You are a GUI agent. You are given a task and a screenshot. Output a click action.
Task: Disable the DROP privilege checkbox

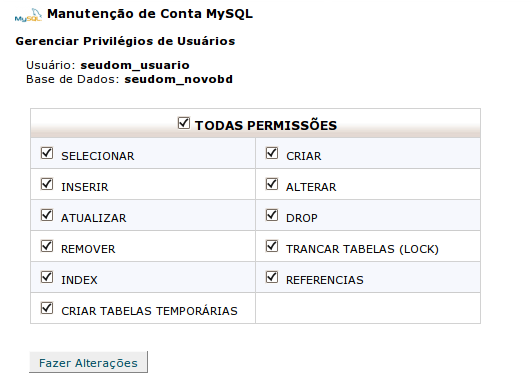[x=272, y=215]
